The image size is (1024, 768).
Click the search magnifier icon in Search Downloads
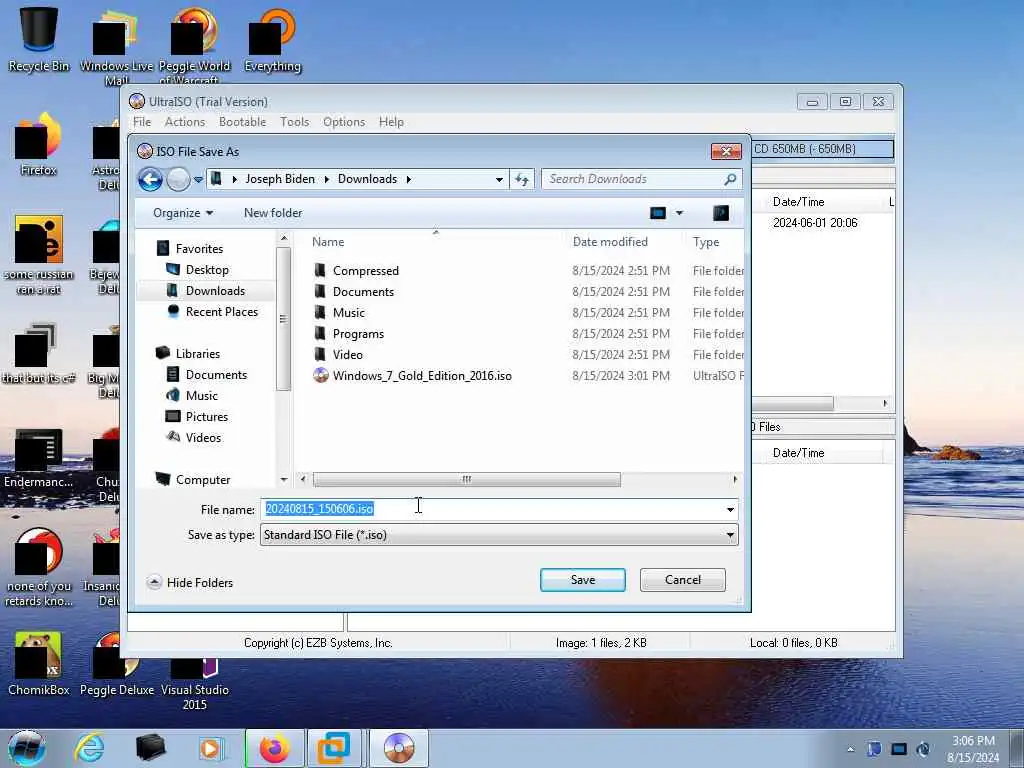(730, 179)
